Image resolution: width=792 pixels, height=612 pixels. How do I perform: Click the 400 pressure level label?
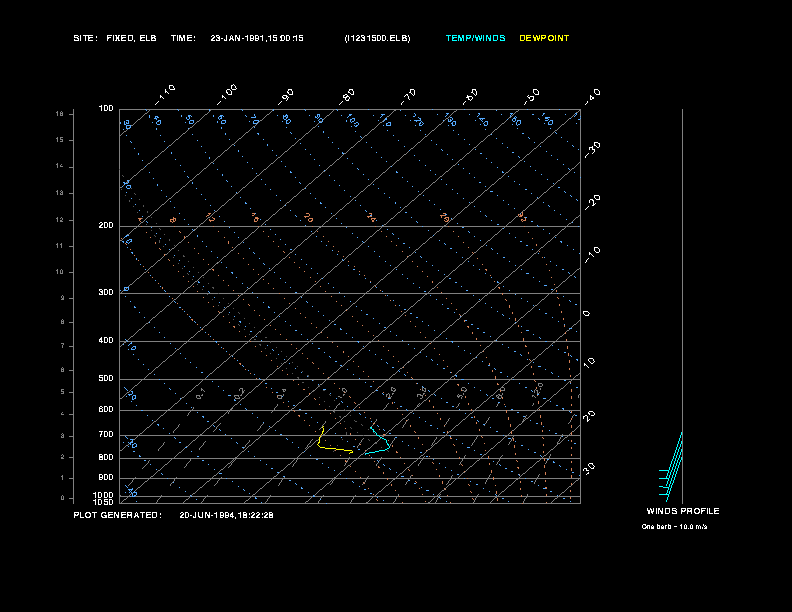(x=106, y=340)
